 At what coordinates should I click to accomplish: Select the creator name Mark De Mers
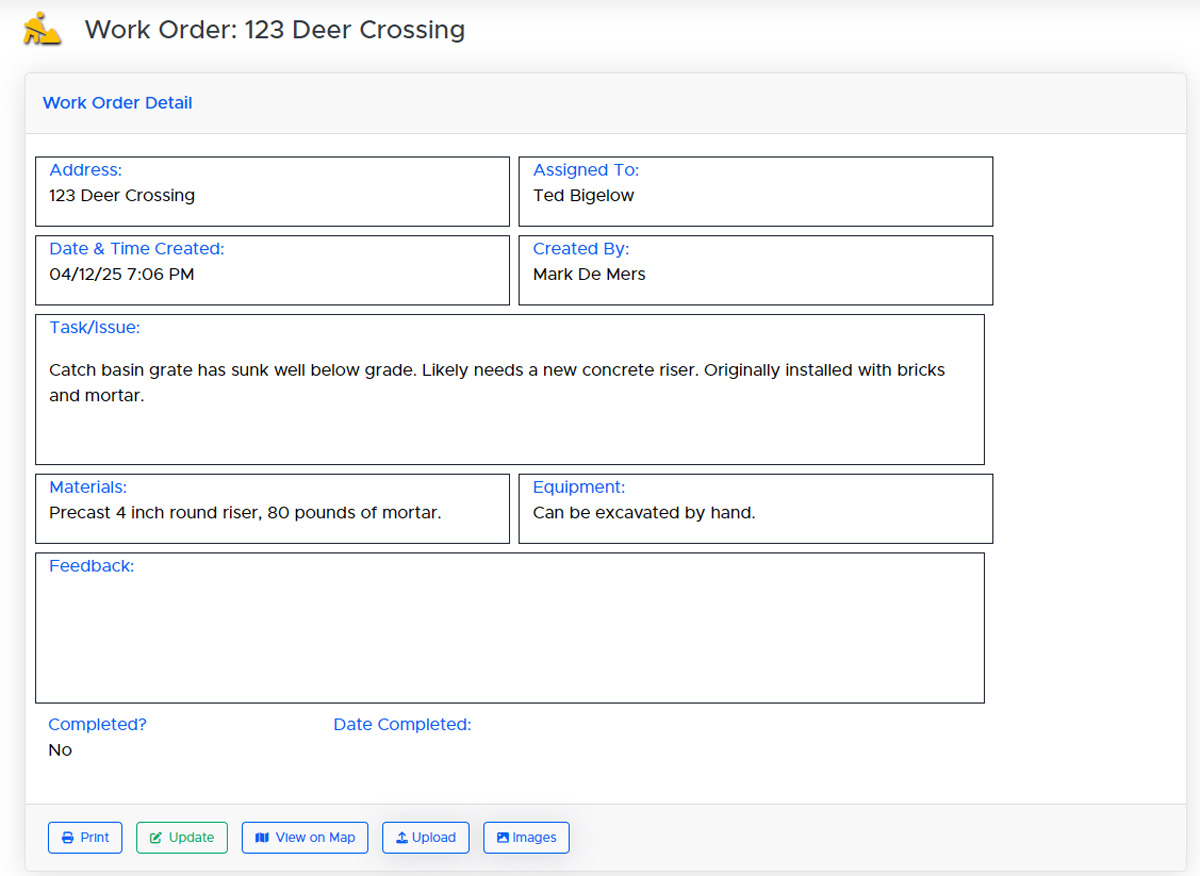click(x=589, y=274)
